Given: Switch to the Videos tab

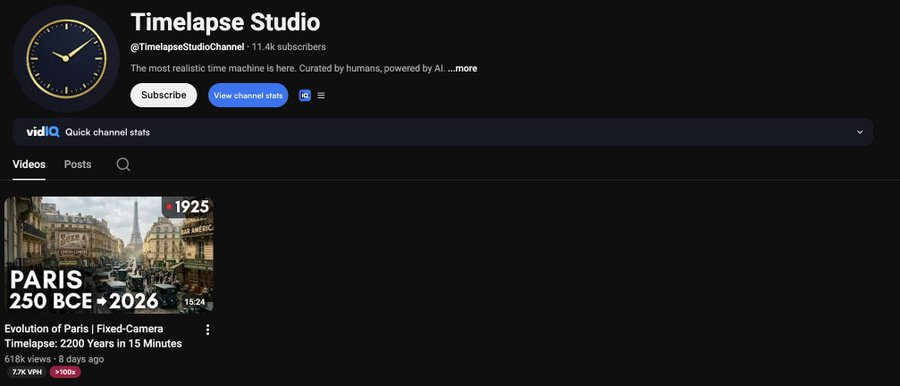Looking at the screenshot, I should click(29, 164).
